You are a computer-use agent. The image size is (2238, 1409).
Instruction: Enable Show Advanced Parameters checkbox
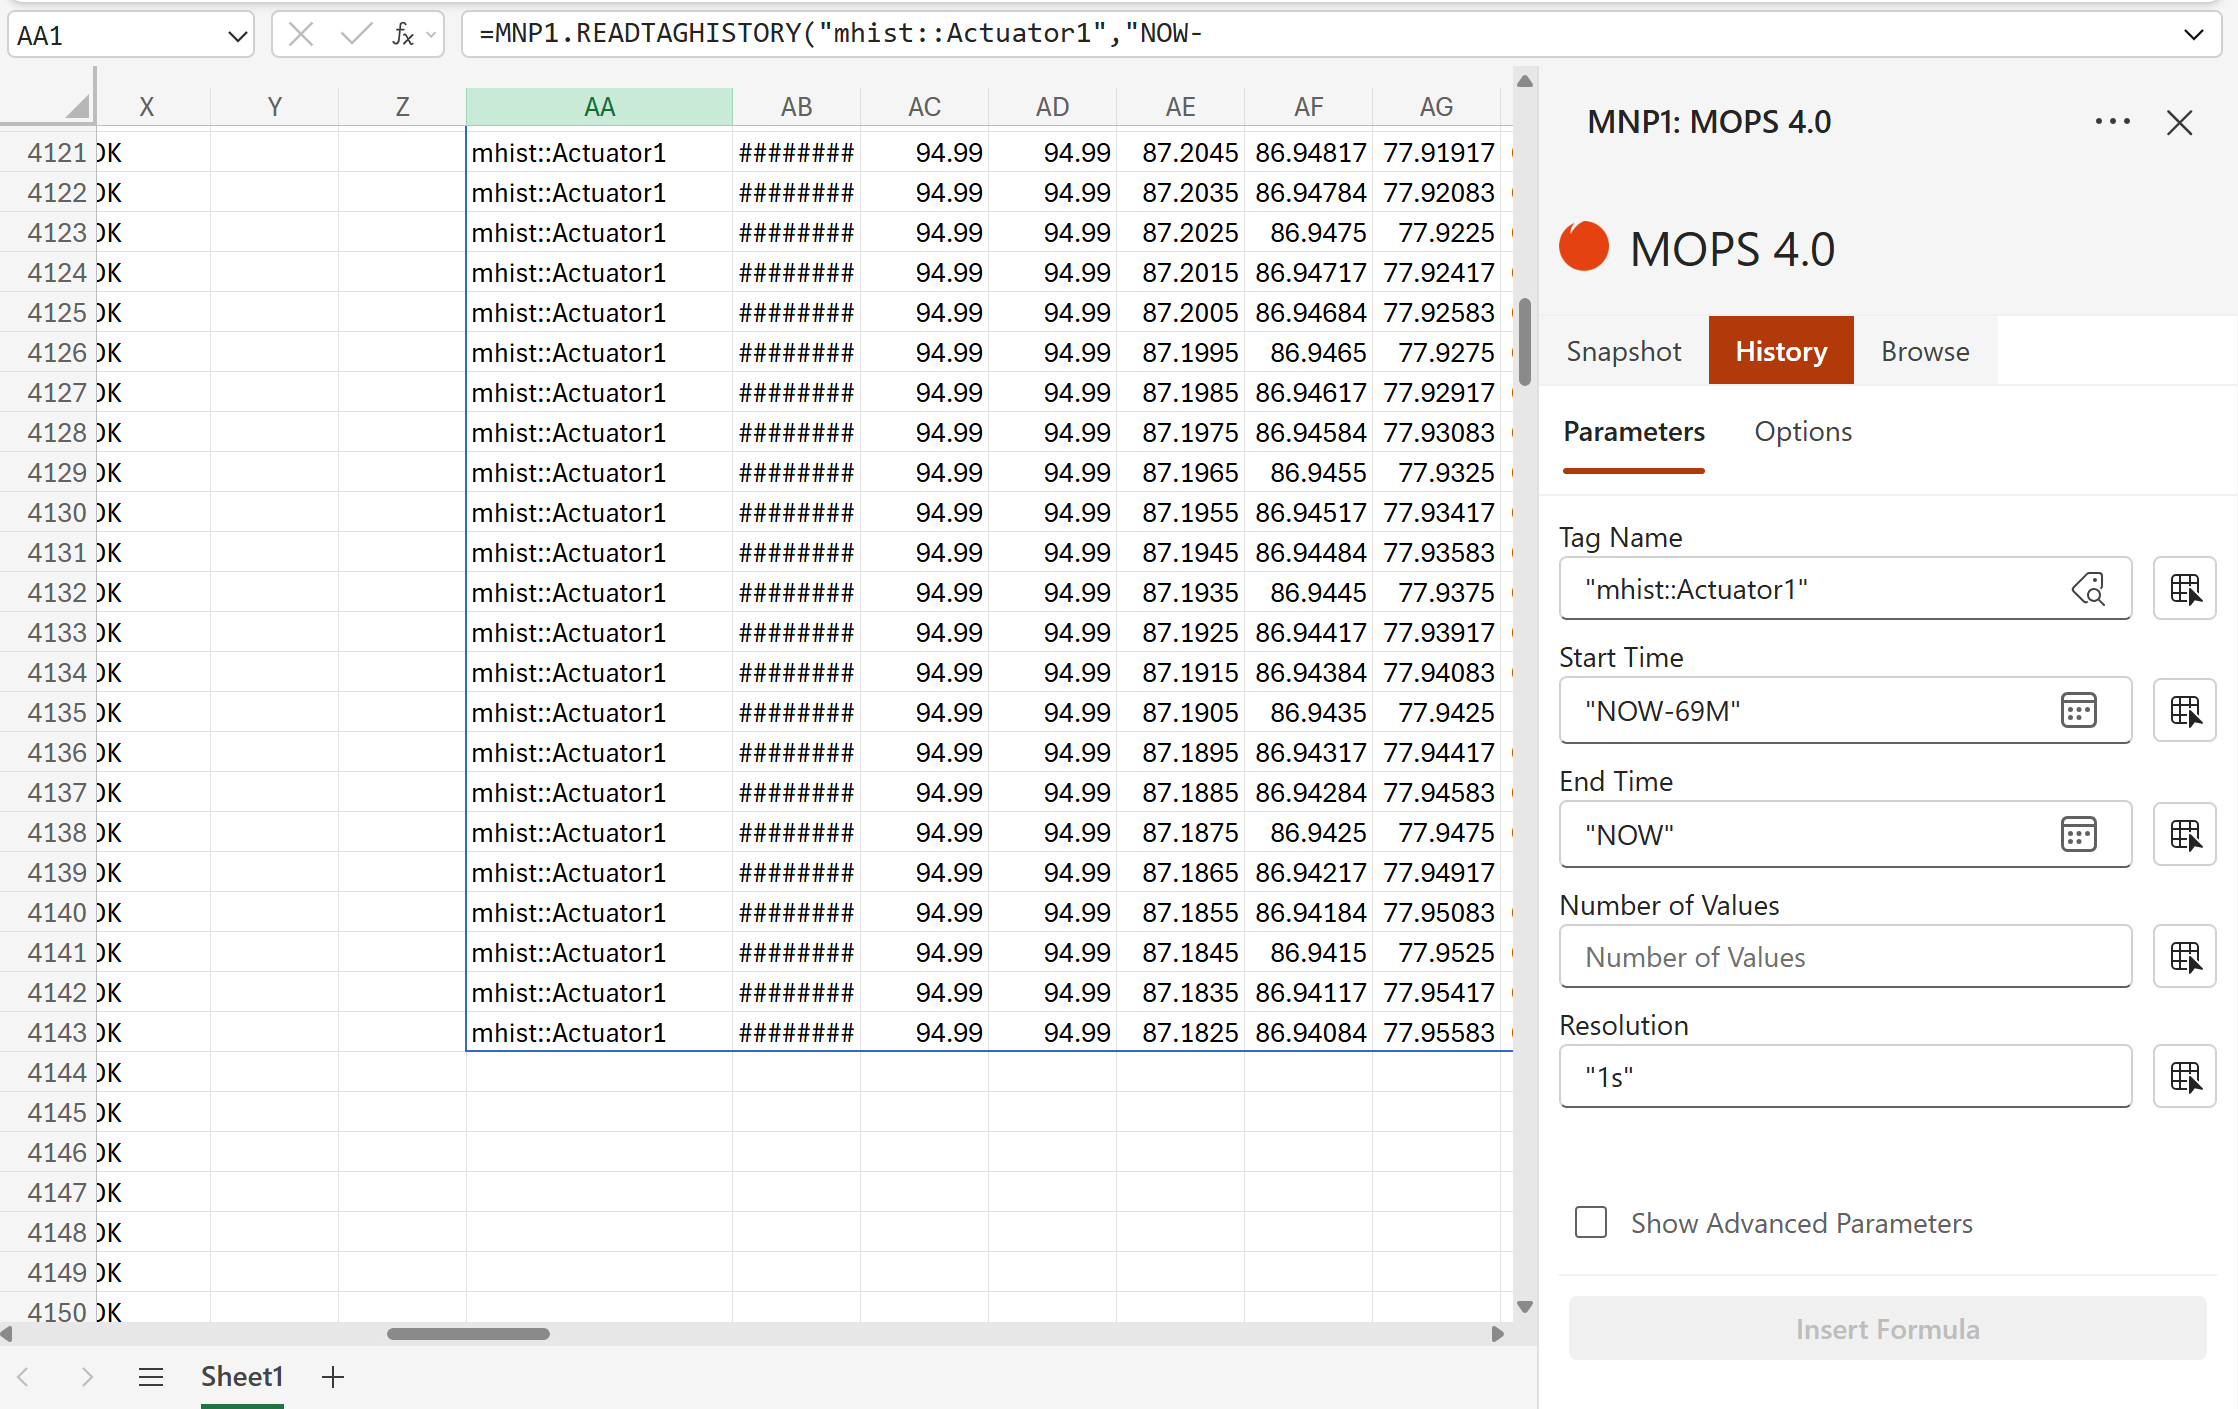tap(1590, 1222)
